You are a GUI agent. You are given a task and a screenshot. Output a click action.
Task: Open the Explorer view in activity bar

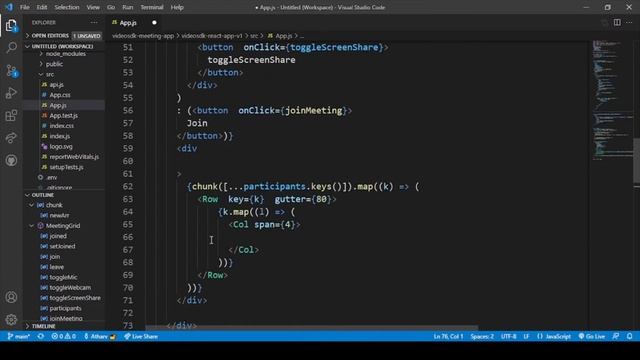click(11, 26)
